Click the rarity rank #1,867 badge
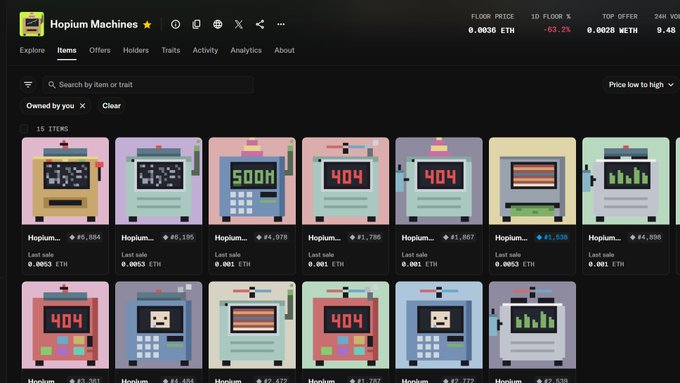This screenshot has height=383, width=680. coord(459,238)
